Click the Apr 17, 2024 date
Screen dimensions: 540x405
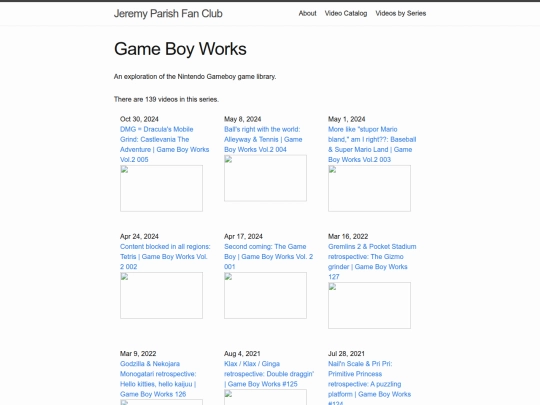[x=243, y=237]
